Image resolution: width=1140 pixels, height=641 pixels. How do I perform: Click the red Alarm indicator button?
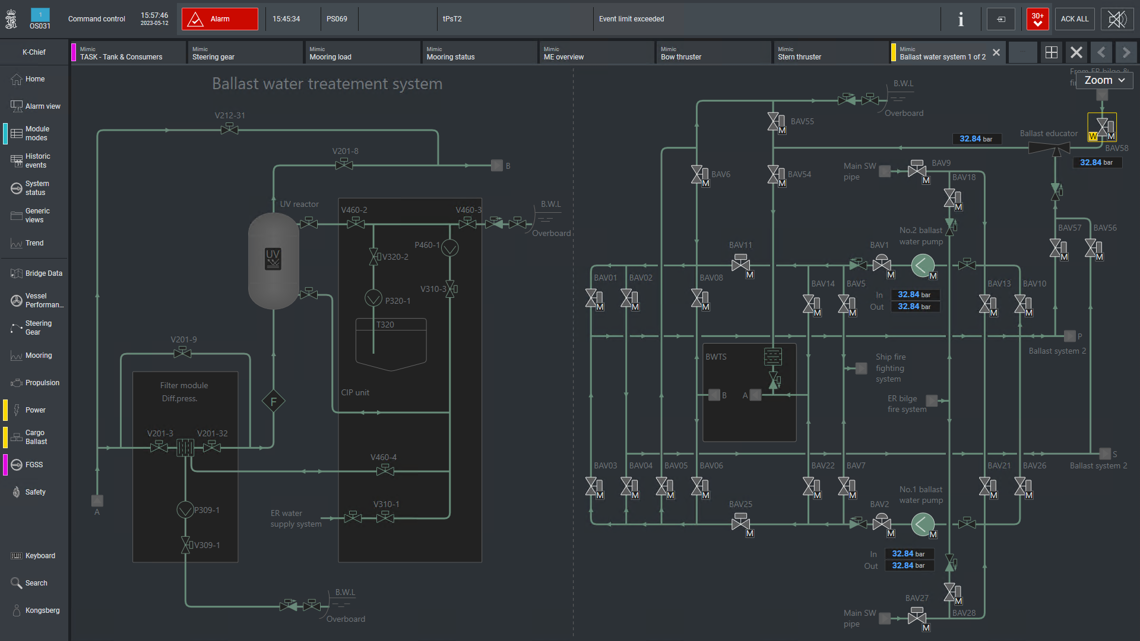(219, 19)
